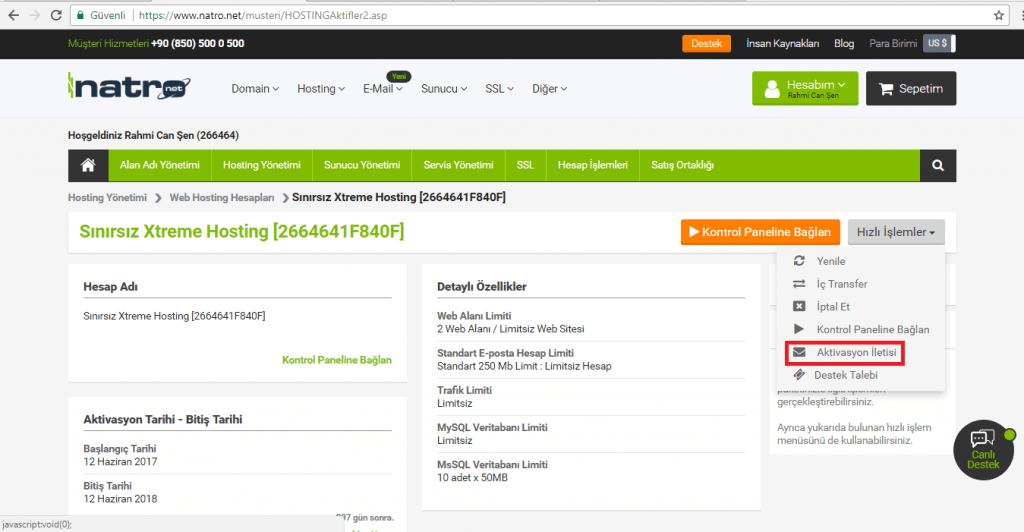Click the shopping cart icon in Sepetim
Viewport: 1024px width, 532px height.
click(886, 89)
